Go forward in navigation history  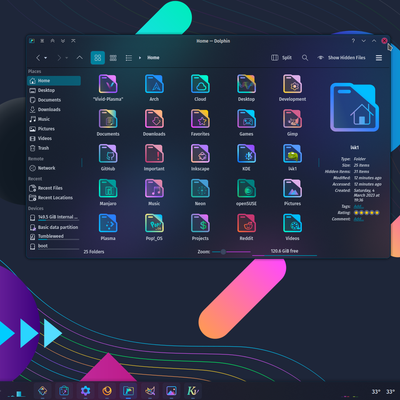(x=59, y=58)
